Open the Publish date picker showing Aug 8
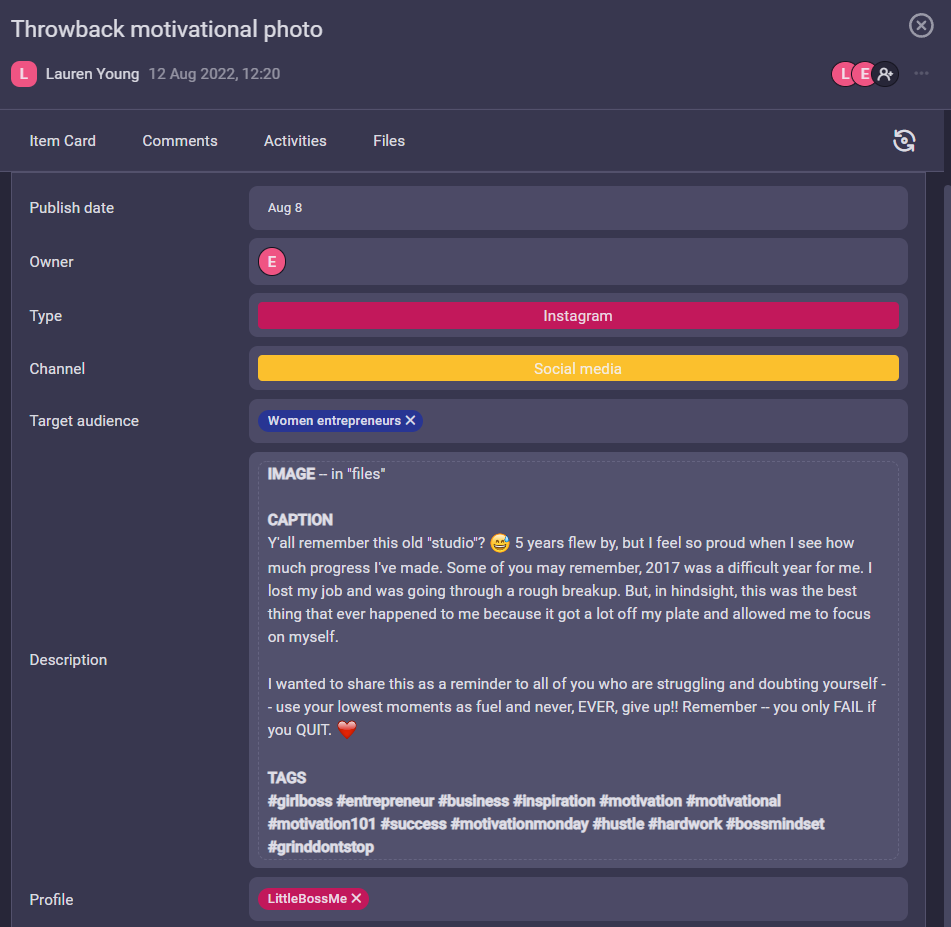Screen dimensions: 951x927 tap(578, 208)
